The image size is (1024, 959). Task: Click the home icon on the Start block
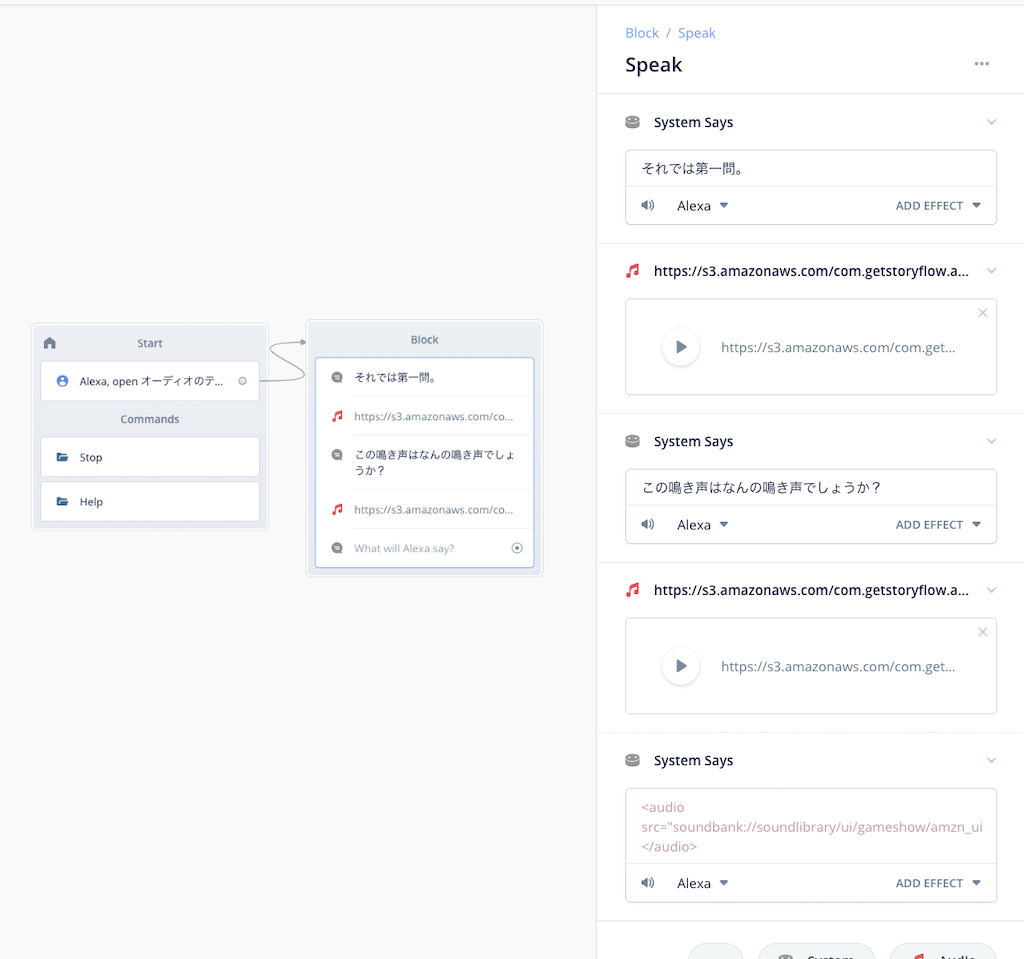click(50, 343)
